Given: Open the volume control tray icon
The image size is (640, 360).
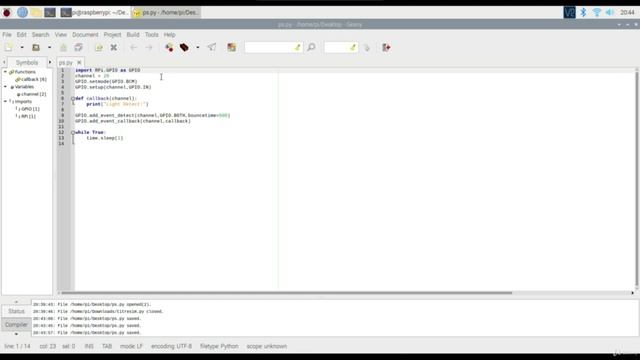Looking at the screenshot, I should click(610, 13).
